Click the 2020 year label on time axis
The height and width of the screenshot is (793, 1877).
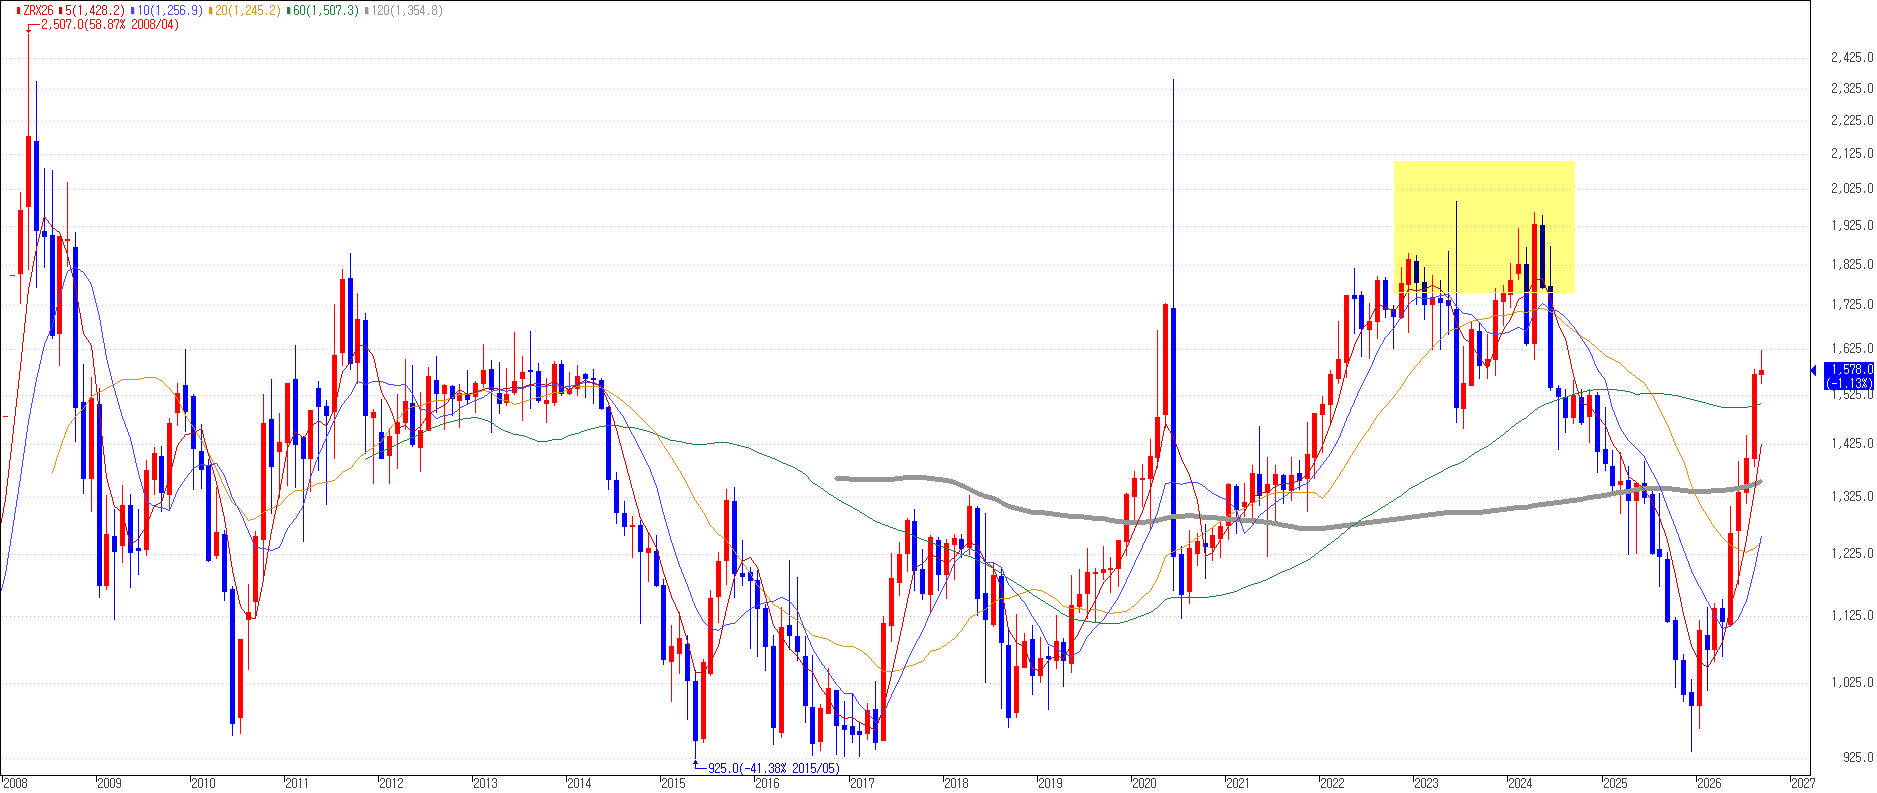coord(1144,783)
